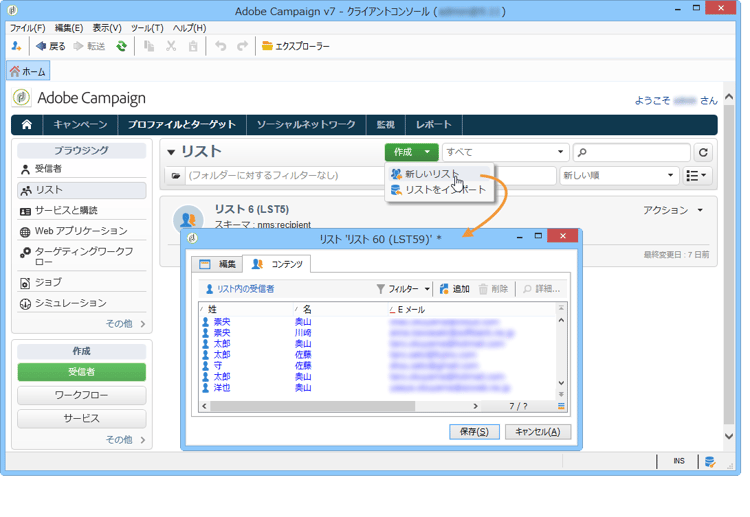Select recipient row 守 佐藤
The width and height of the screenshot is (750, 517).
(378, 365)
